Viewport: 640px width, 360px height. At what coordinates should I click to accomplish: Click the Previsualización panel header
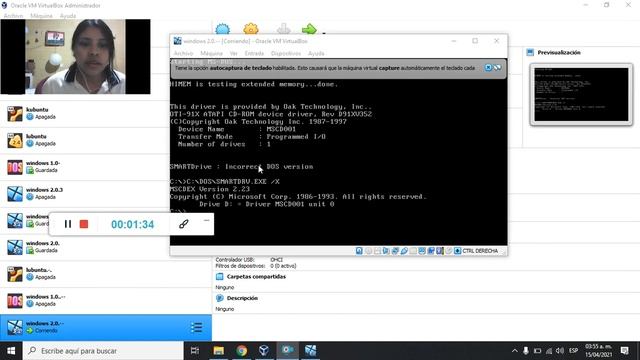pos(559,53)
